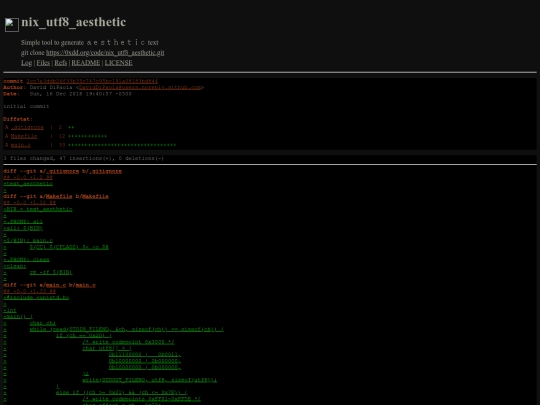Click the author's noreply email address
Image resolution: width=540 pixels, height=405 pixels.
(x=140, y=87)
